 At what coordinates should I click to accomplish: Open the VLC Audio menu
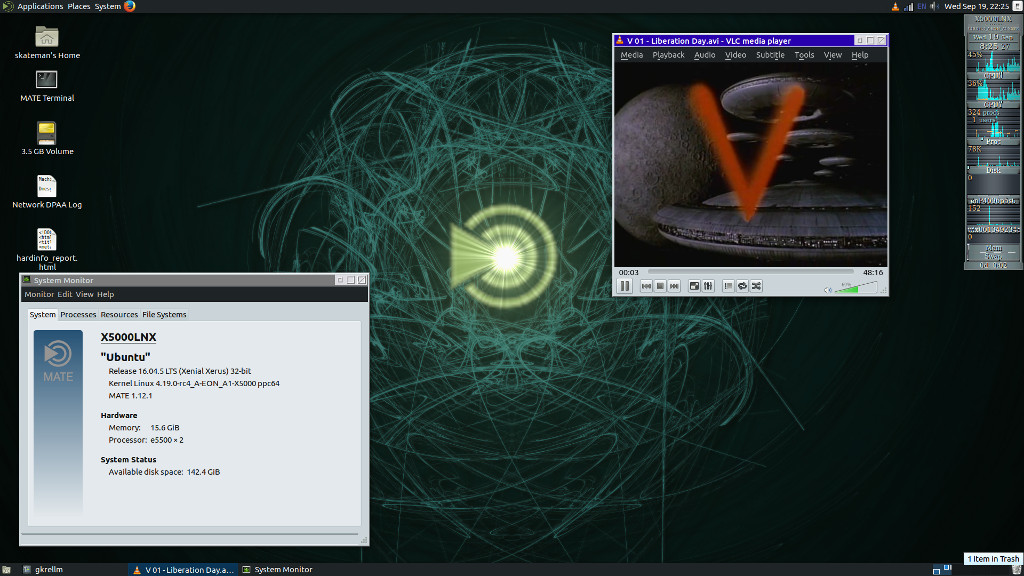click(x=705, y=55)
